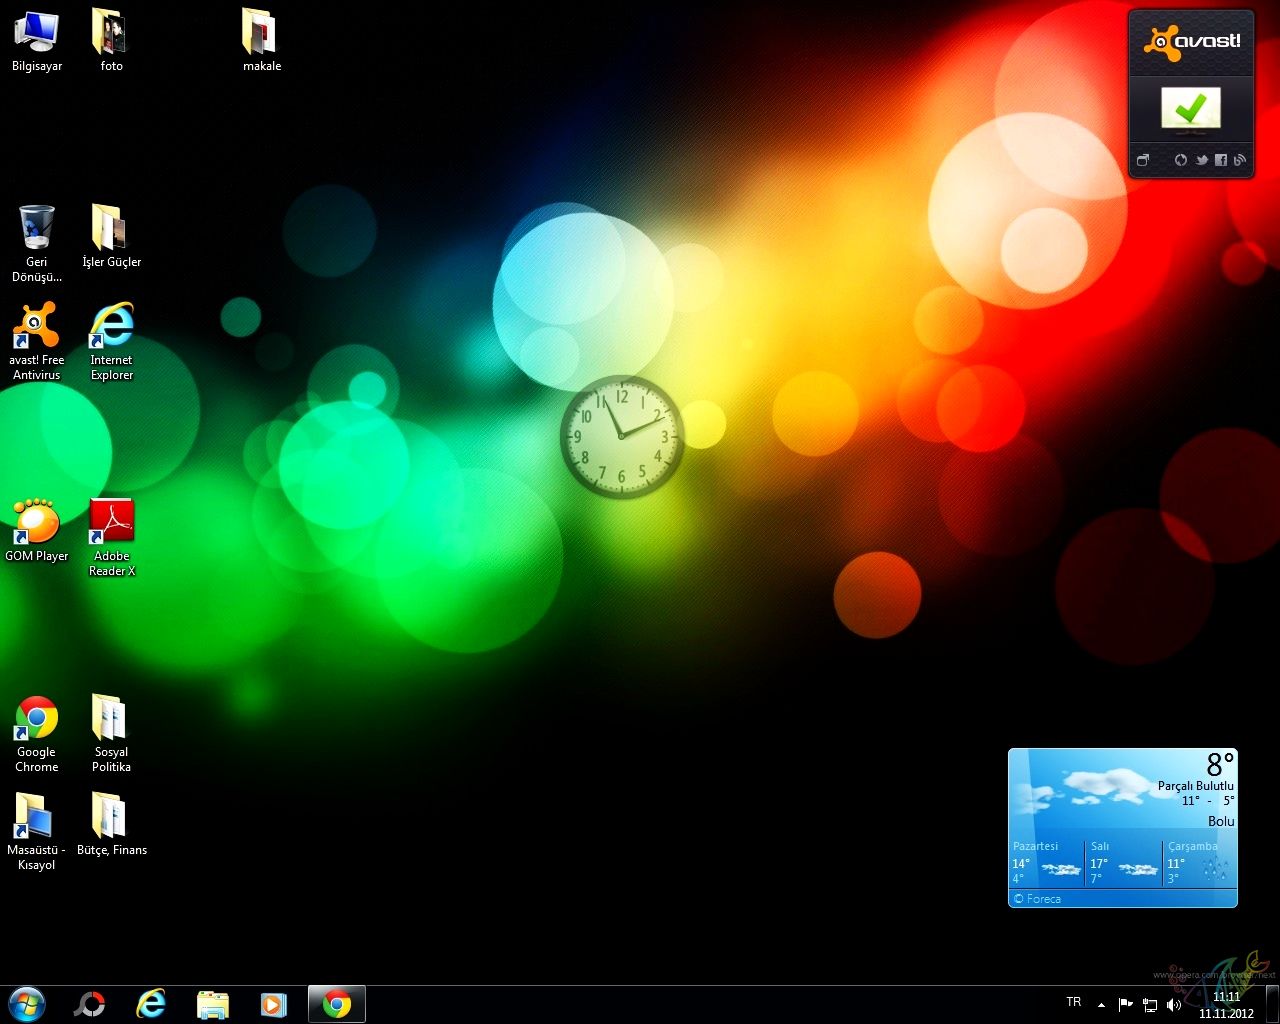Click 'Parçalı Bulutlu' weather condition text
Image resolution: width=1280 pixels, height=1024 pixels.
coord(1196,786)
